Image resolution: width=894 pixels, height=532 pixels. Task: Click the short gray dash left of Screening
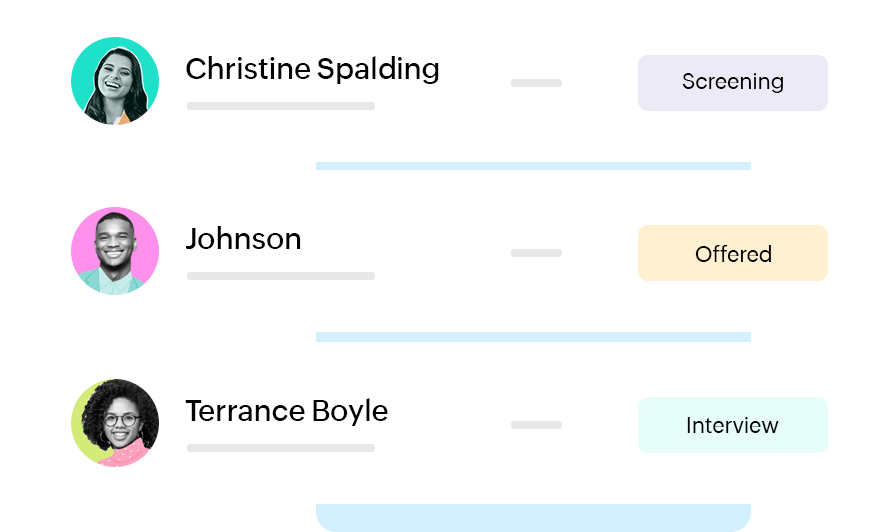point(536,83)
